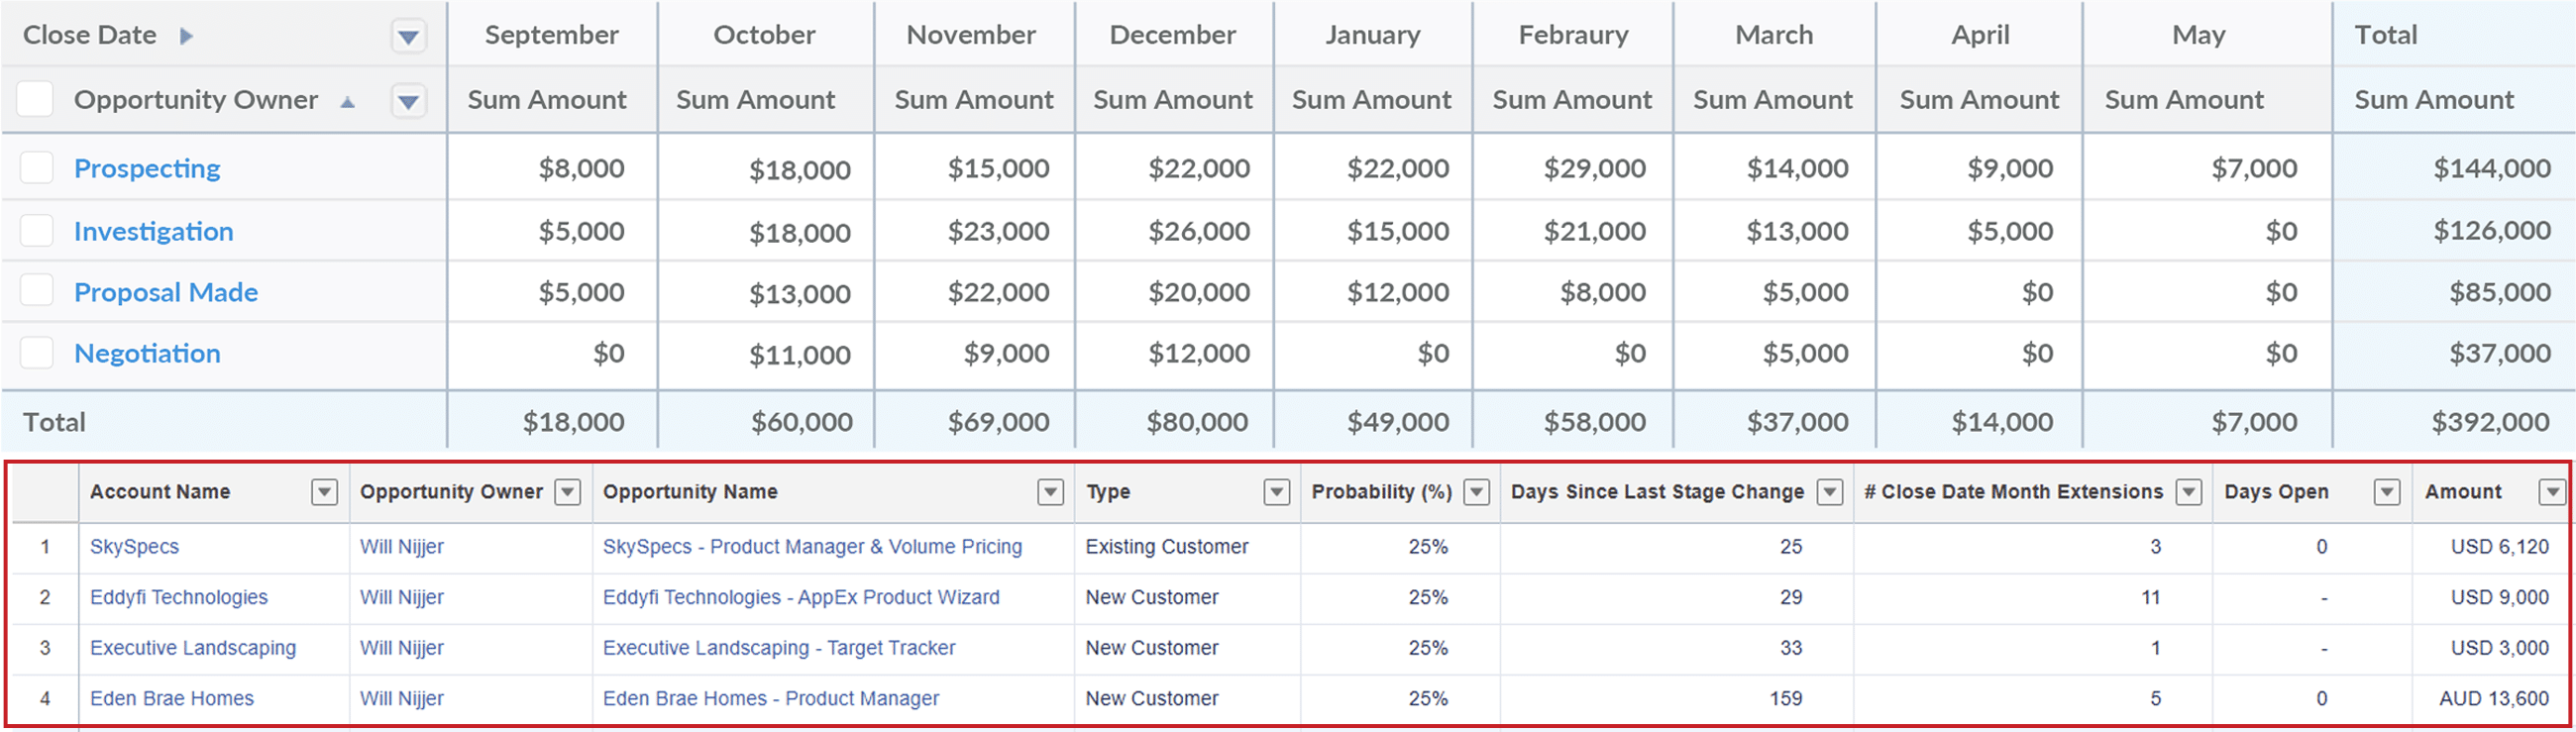Open Will Nijjer owner link in Eddyfi row
The width and height of the screenshot is (2576, 732).
(x=402, y=597)
